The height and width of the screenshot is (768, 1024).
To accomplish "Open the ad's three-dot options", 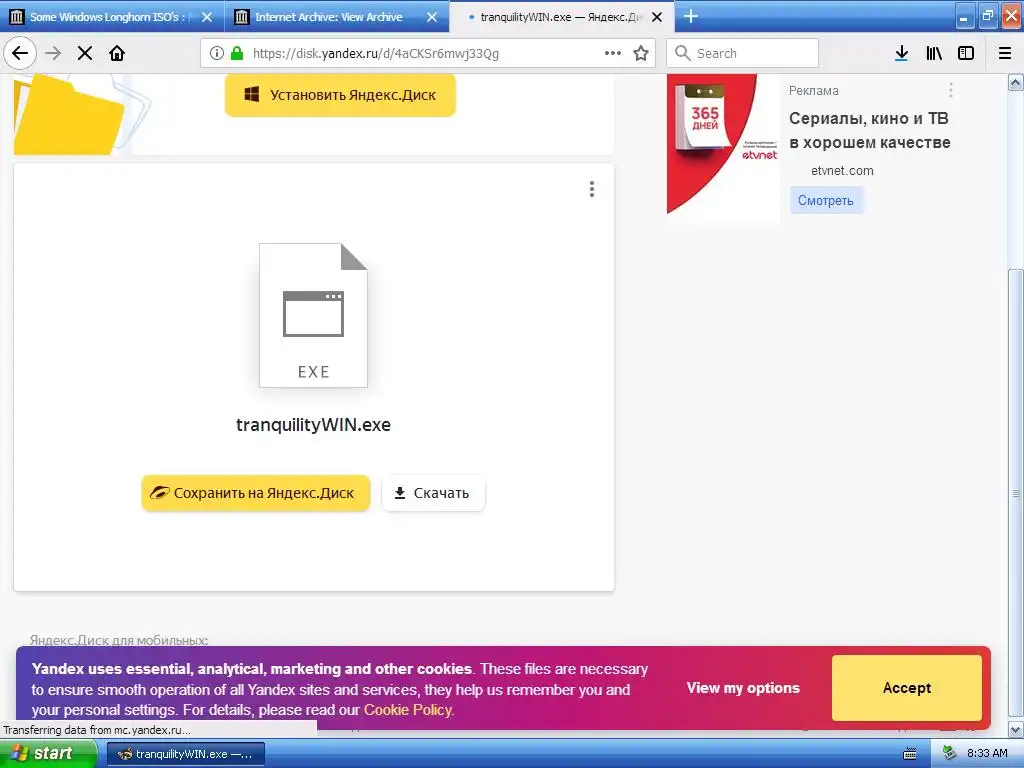I will (951, 90).
